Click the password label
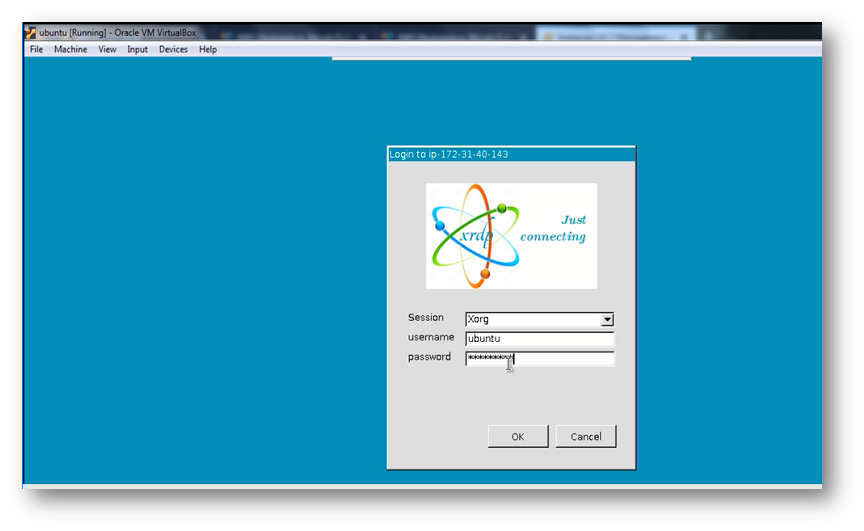 click(x=429, y=357)
